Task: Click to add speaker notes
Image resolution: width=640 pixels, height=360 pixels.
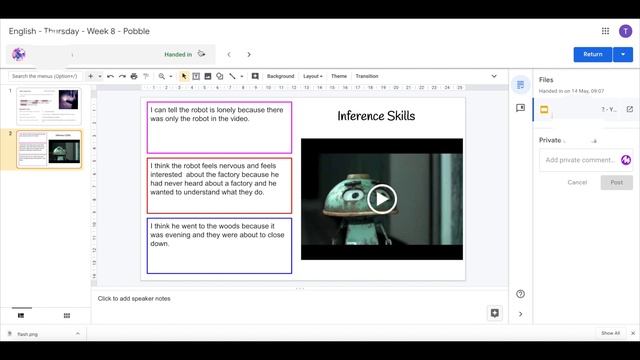Action: click(x=134, y=299)
